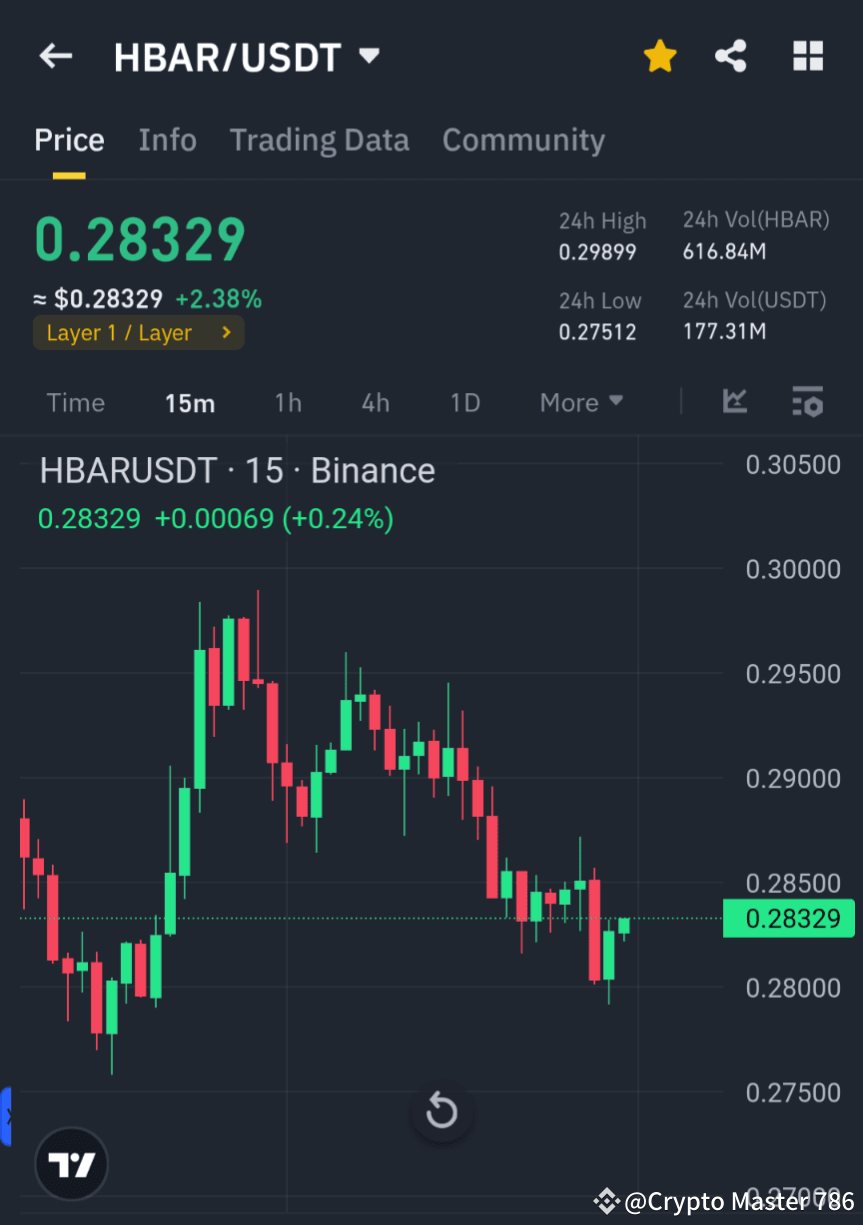Viewport: 863px width, 1225px height.
Task: Open the Community tab
Action: coord(523,140)
